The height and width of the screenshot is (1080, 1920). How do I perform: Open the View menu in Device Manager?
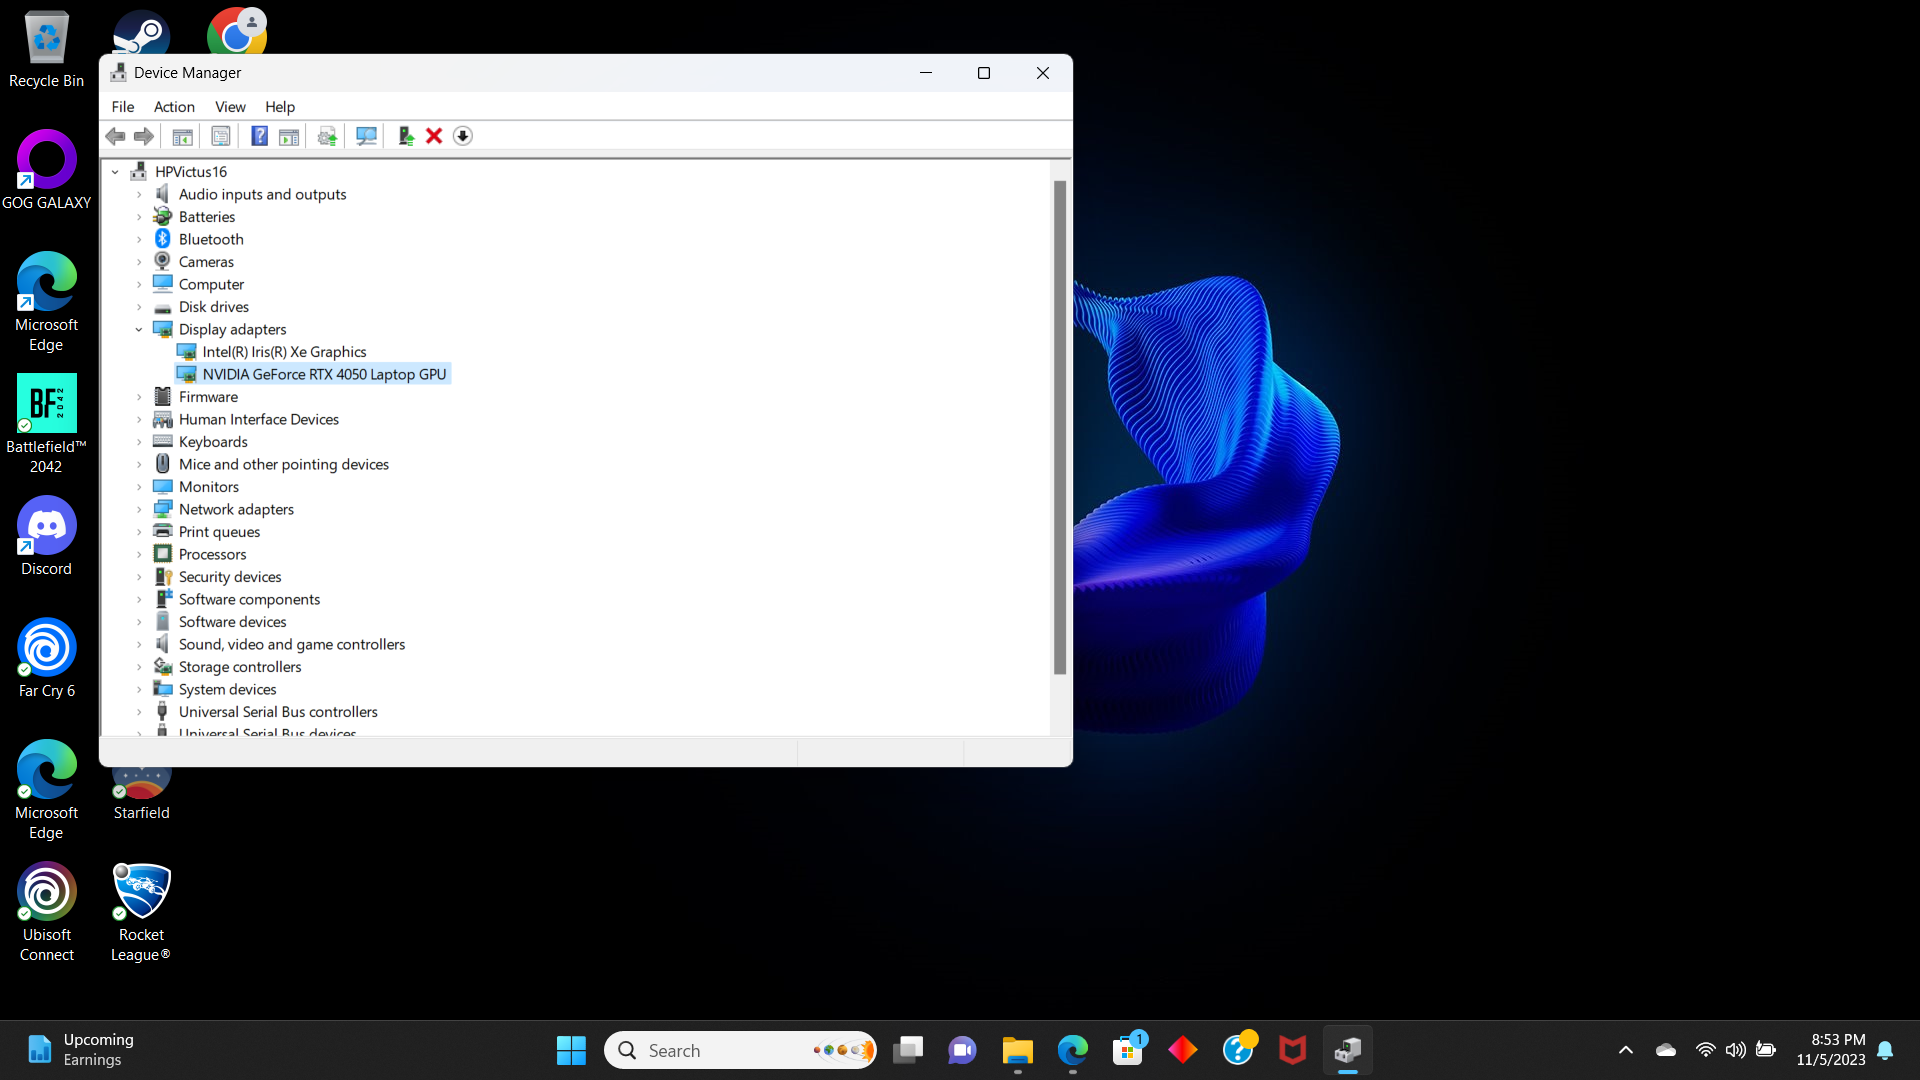tap(228, 107)
